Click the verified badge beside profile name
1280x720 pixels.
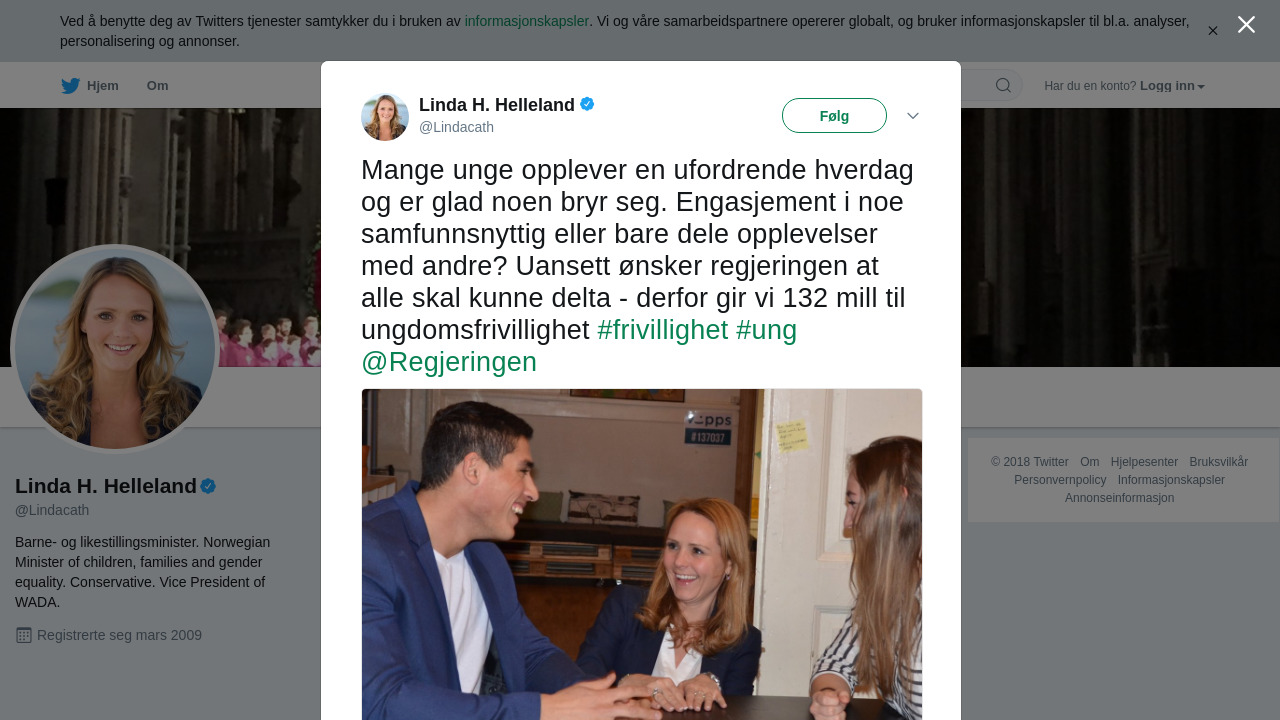pyautogui.click(x=208, y=486)
